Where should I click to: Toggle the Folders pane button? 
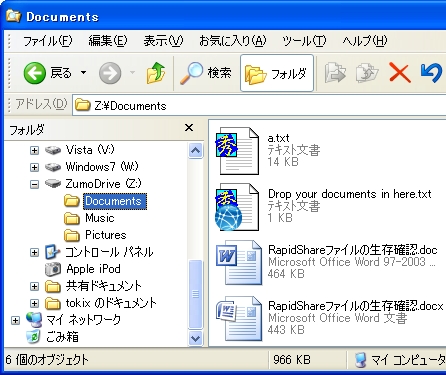tap(277, 73)
